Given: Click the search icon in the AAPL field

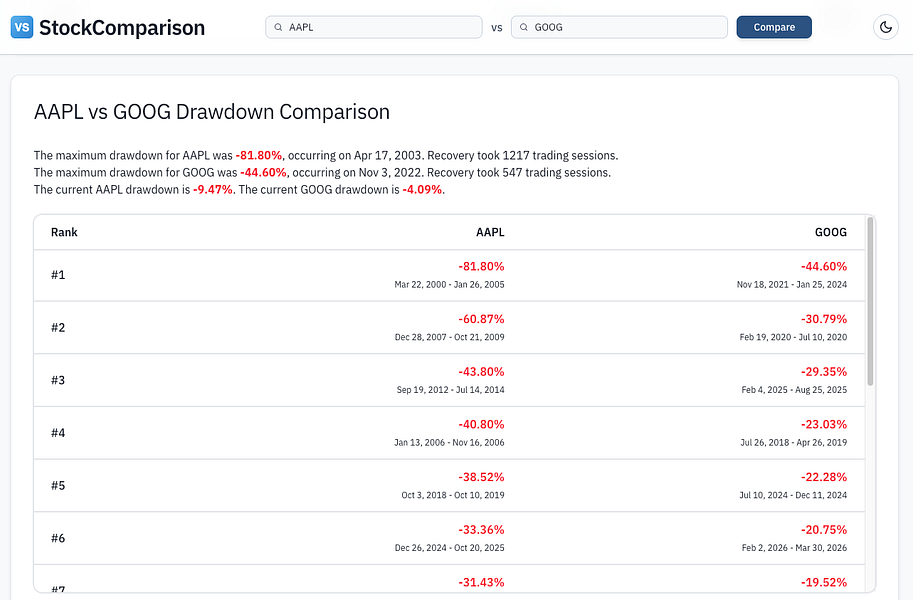Looking at the screenshot, I should point(278,27).
